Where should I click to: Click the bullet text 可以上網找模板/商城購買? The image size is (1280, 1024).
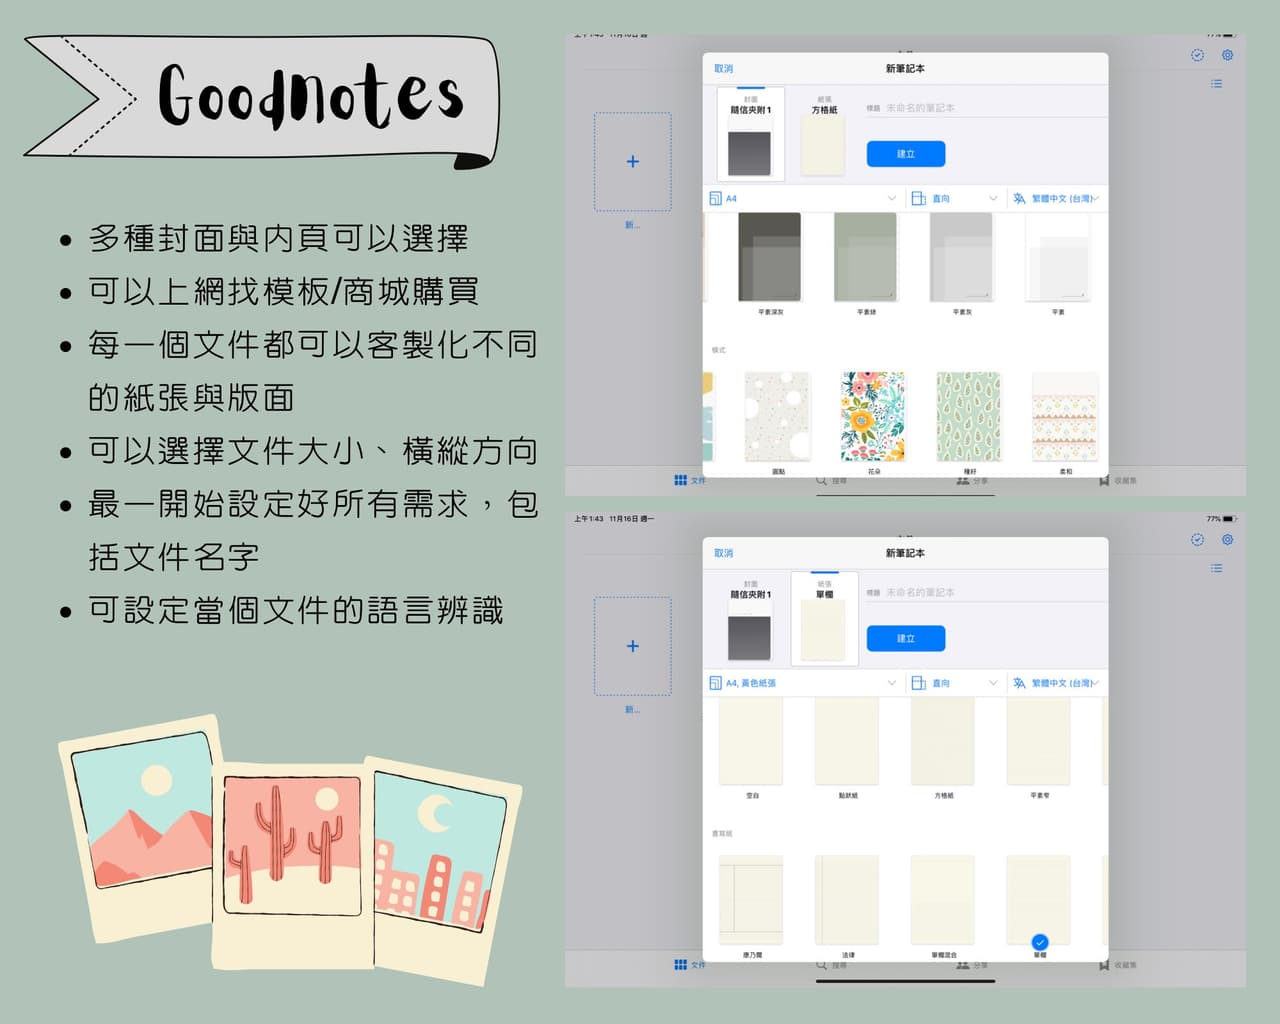[x=284, y=291]
